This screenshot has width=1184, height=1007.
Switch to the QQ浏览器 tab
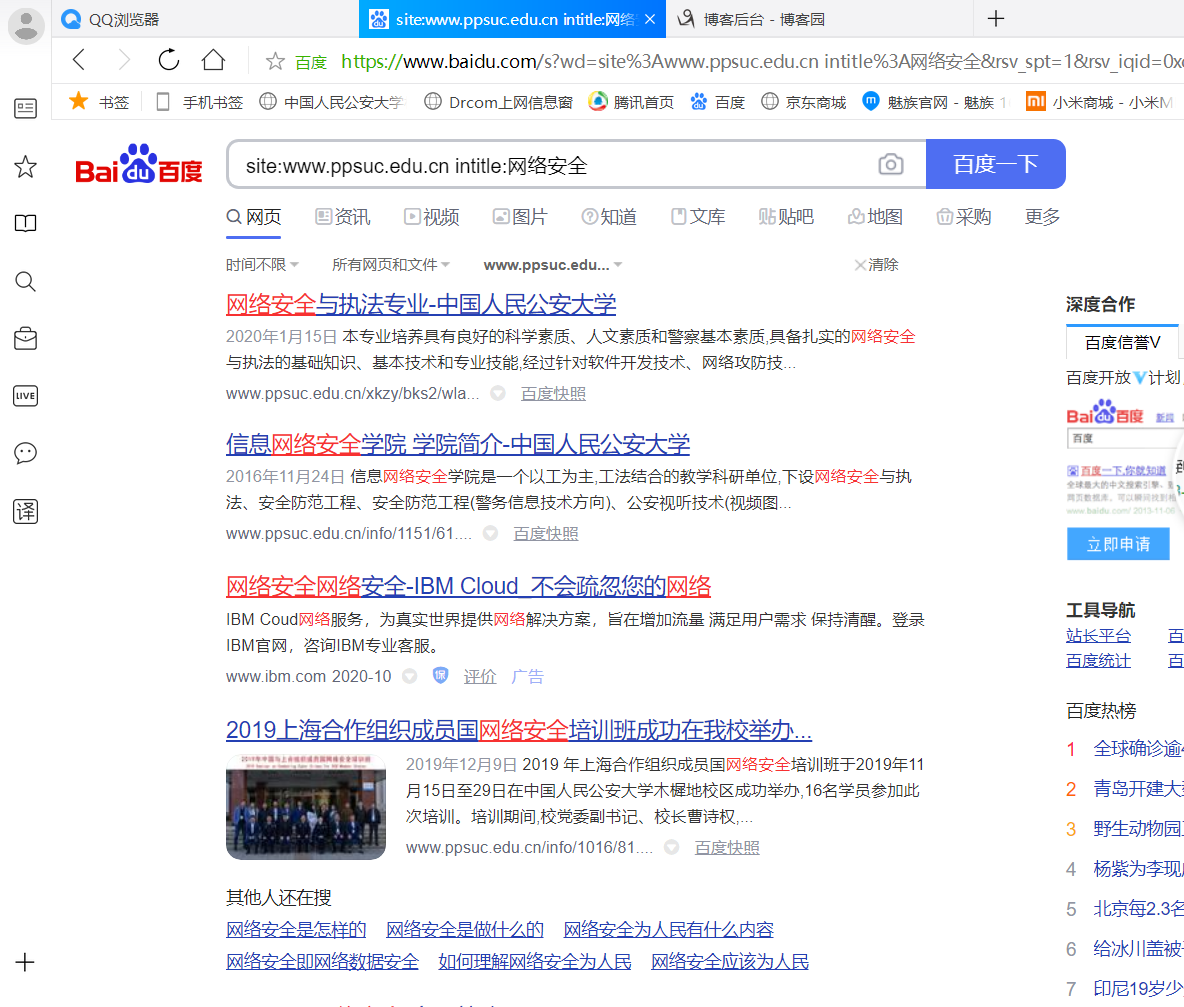pyautogui.click(x=204, y=19)
